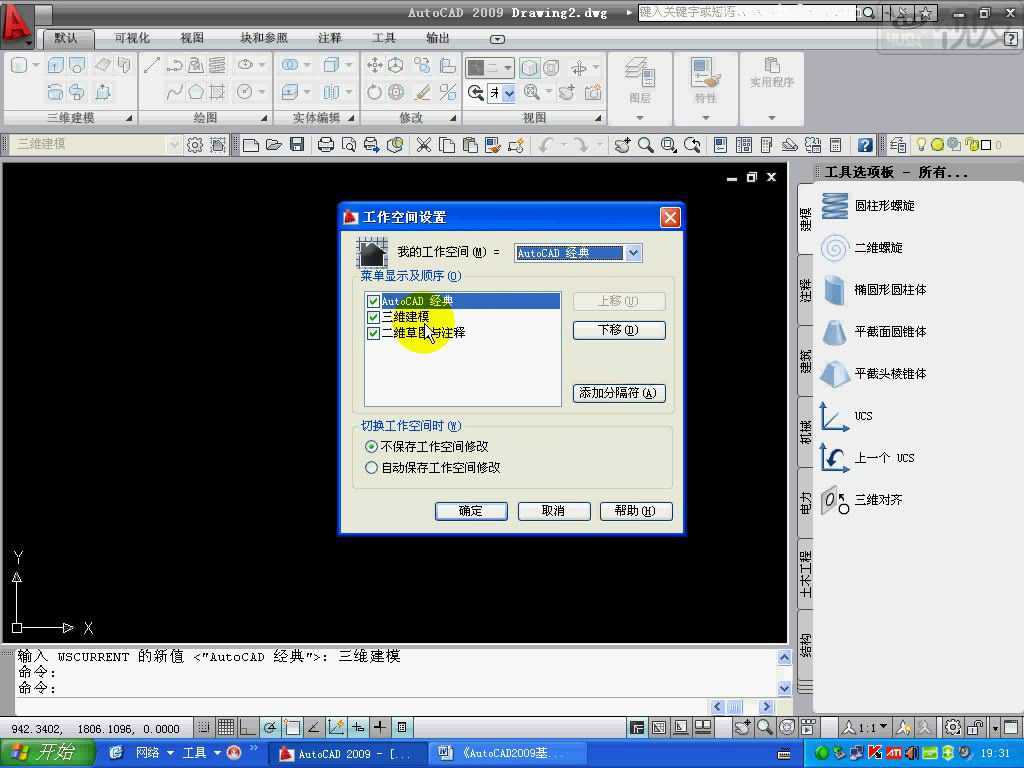Click the Zoom Realtime magnifier icon

(x=645, y=145)
